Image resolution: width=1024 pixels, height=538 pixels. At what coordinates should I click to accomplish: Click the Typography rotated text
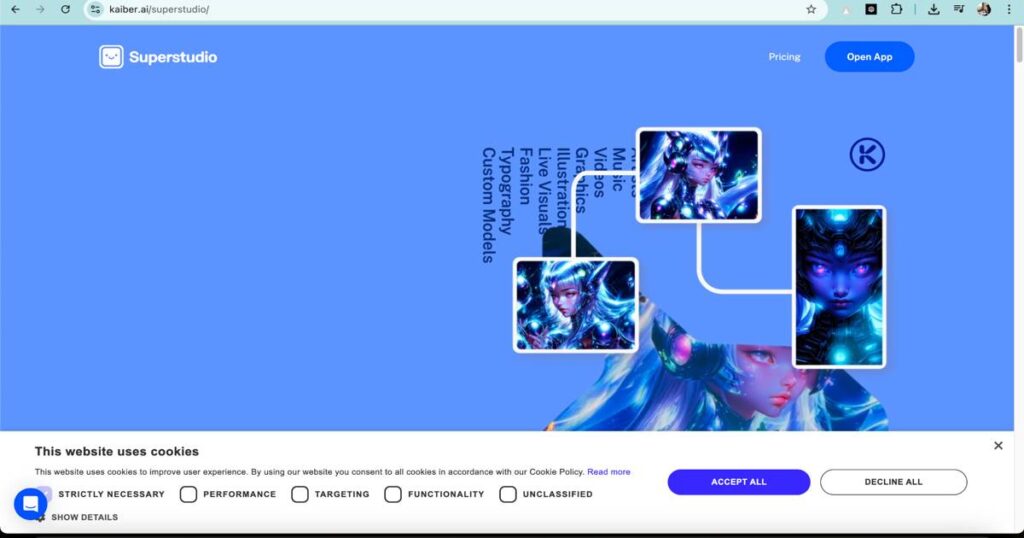point(507,191)
